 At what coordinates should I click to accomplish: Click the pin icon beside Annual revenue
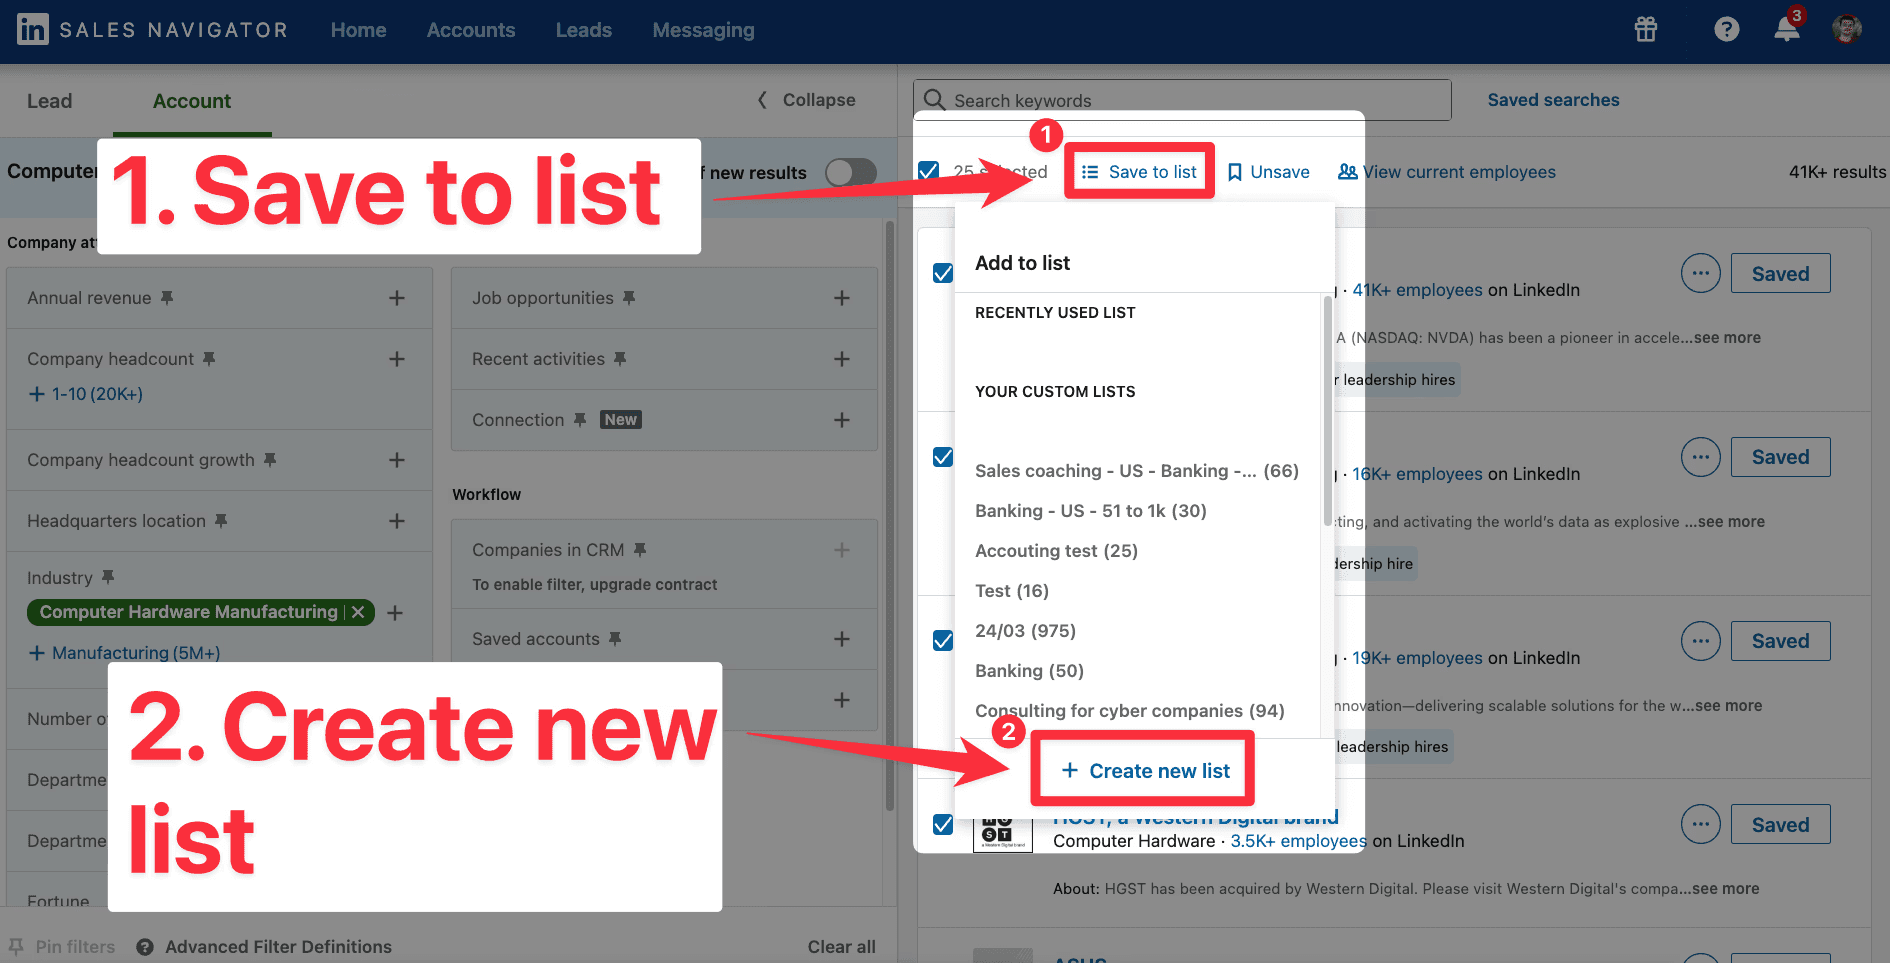pos(167,298)
